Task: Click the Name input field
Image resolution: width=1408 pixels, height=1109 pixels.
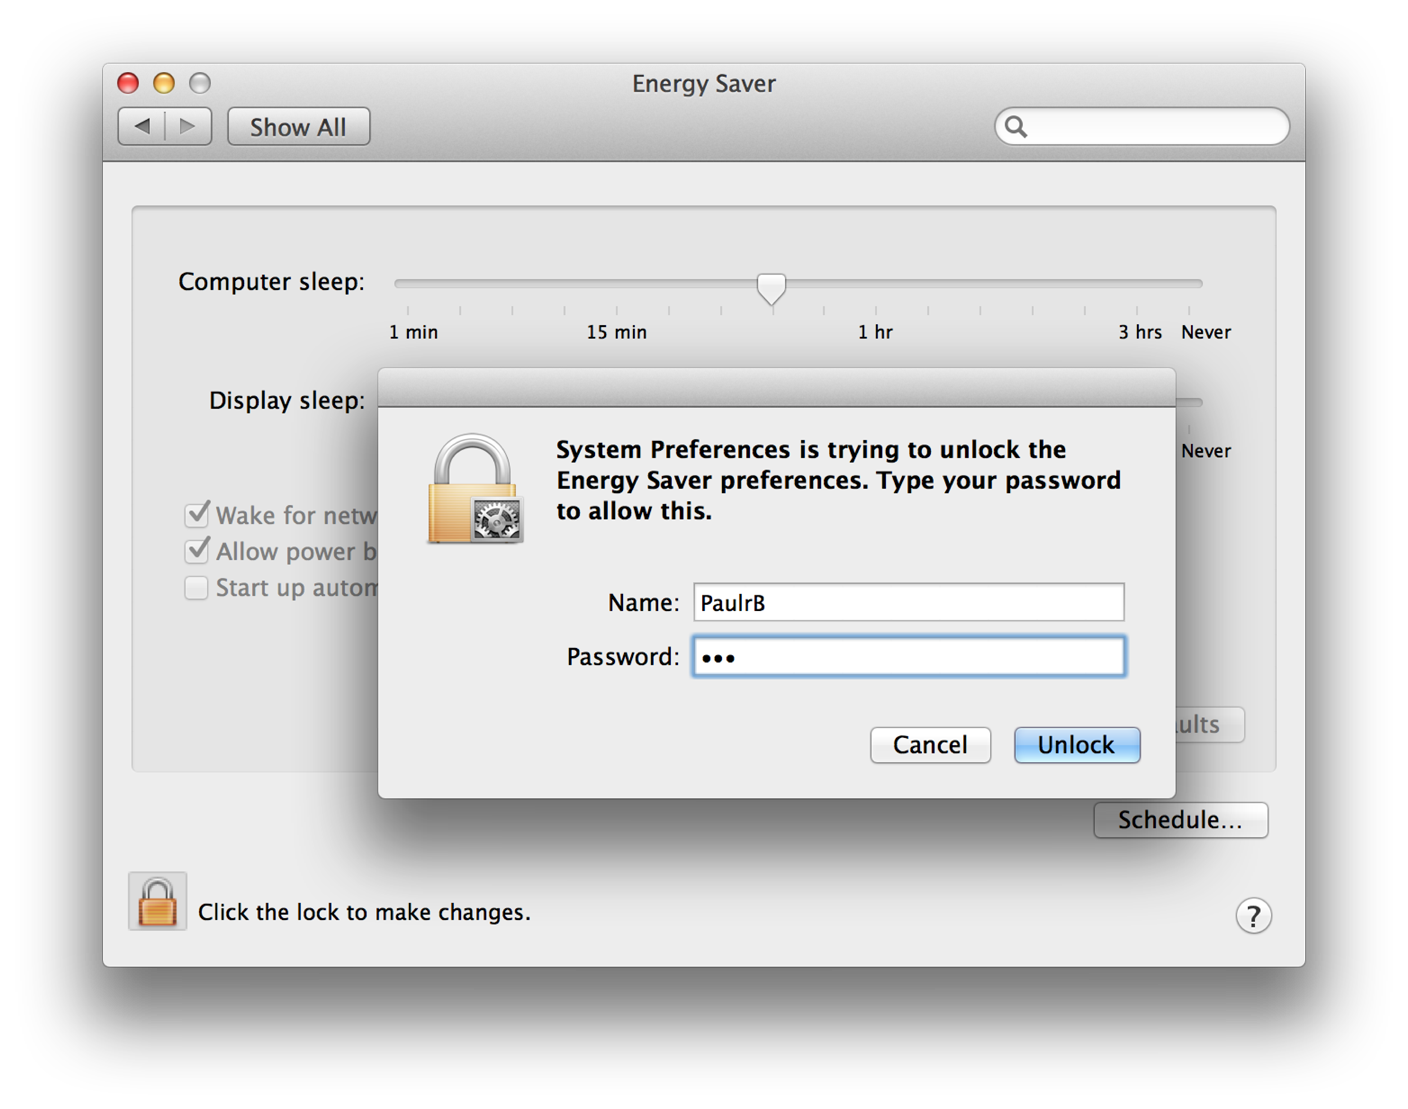Action: coord(908,601)
